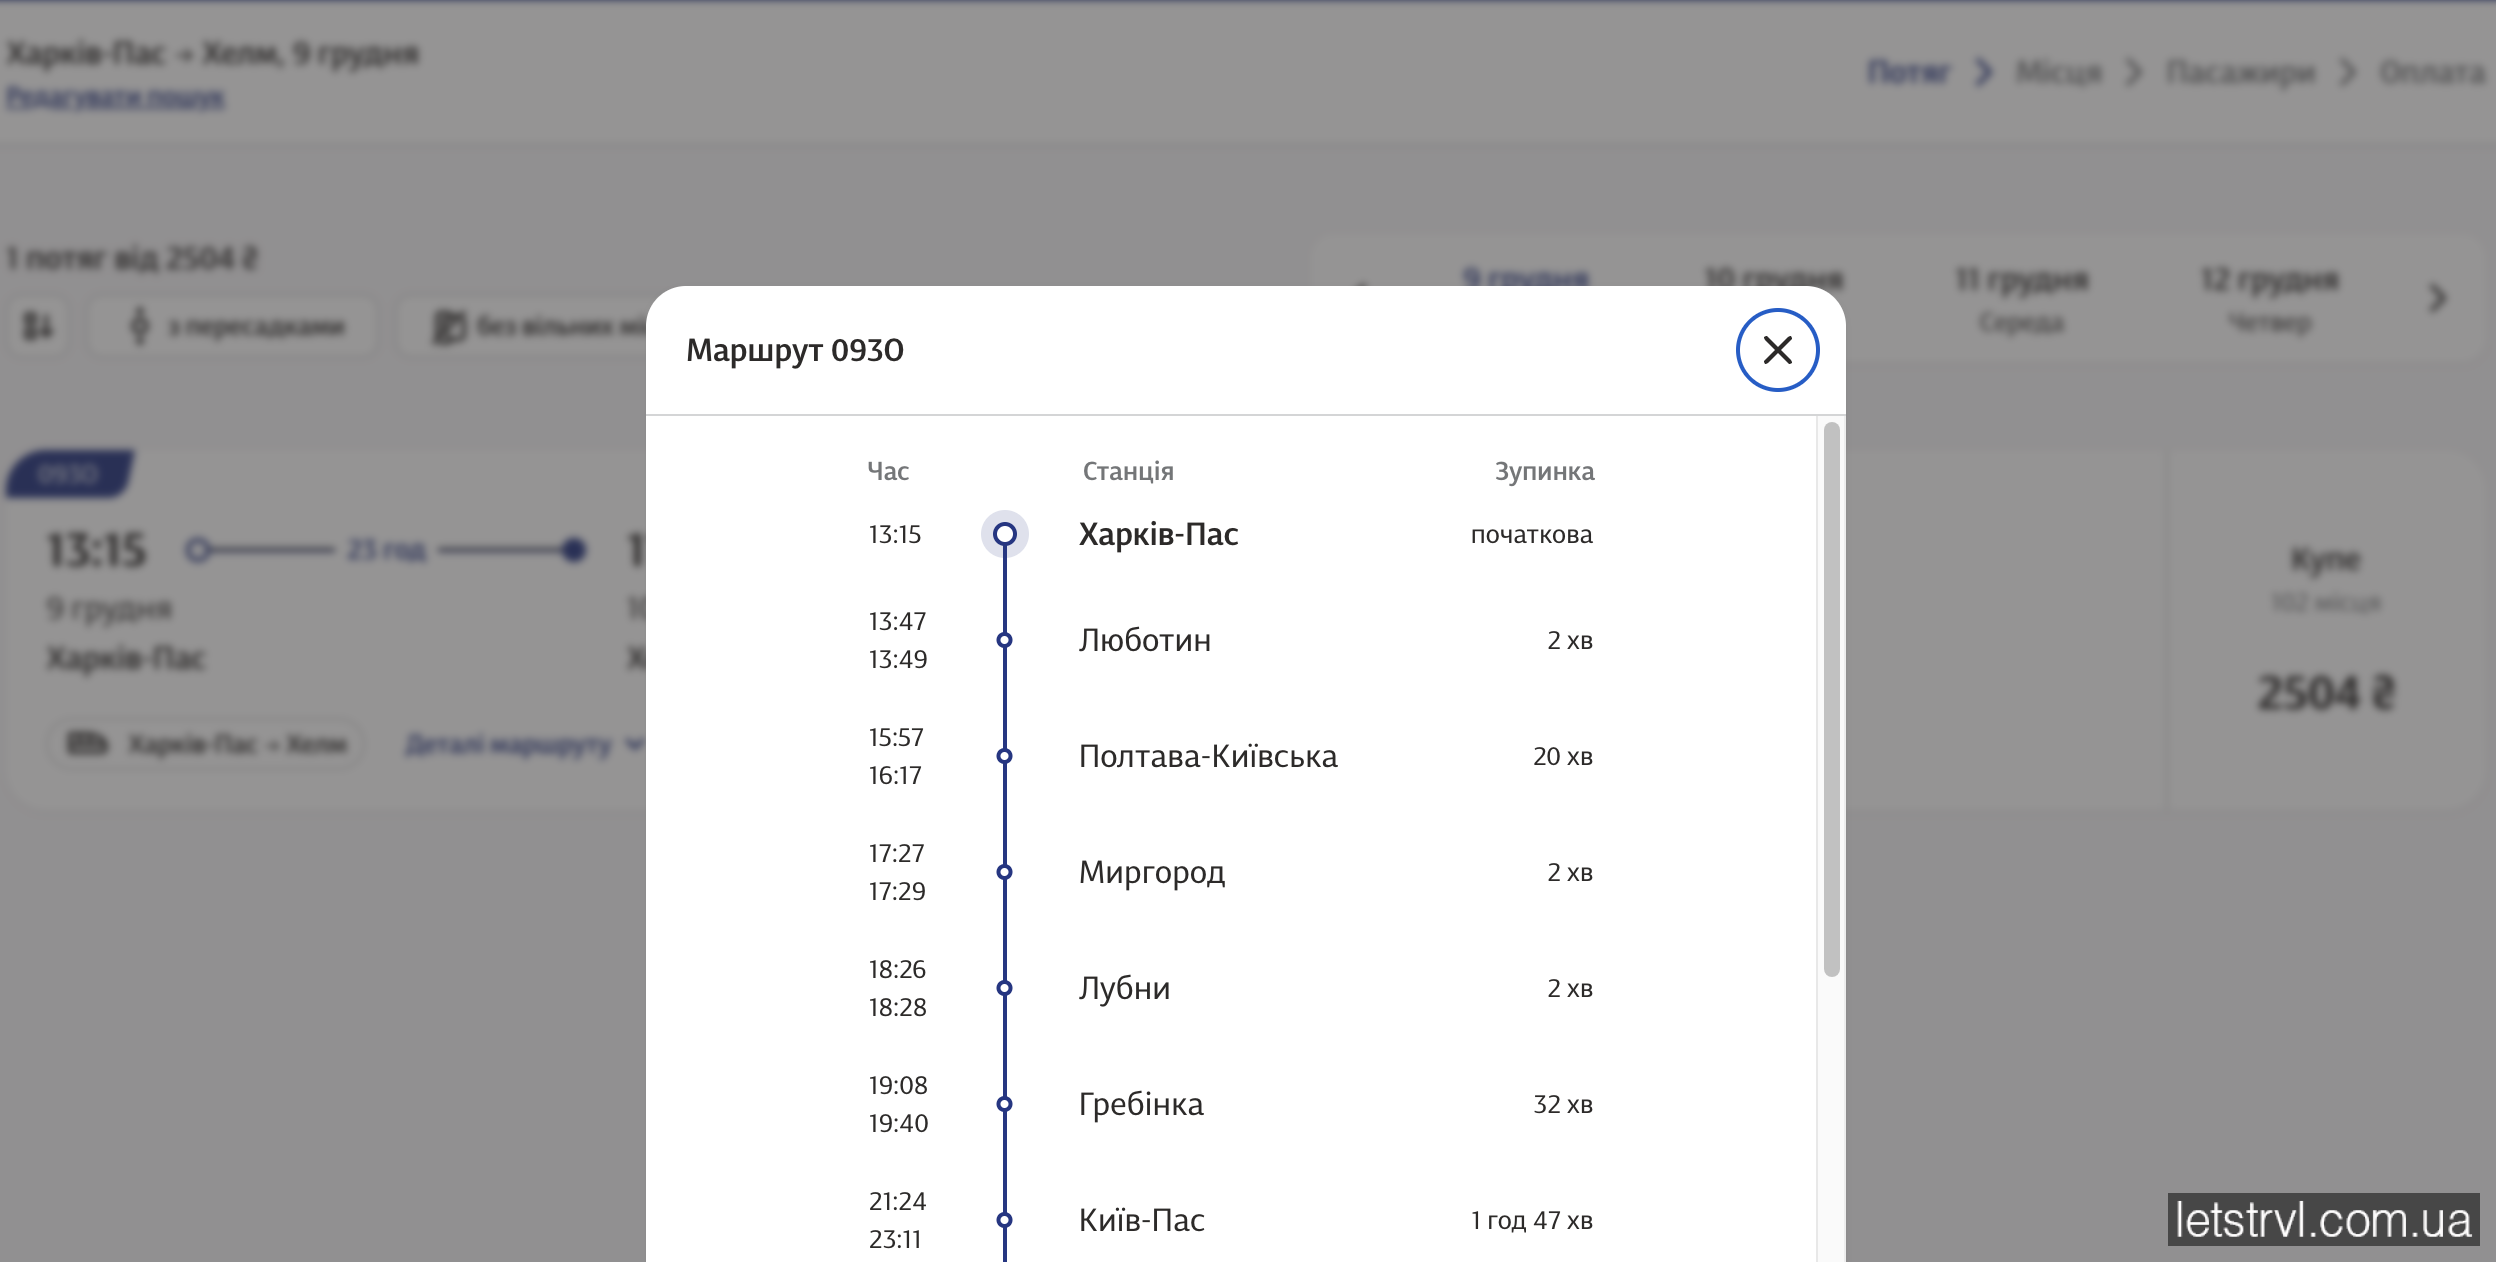Click the sort trains icon button
Screen dimensions: 2496x1262
[38, 326]
